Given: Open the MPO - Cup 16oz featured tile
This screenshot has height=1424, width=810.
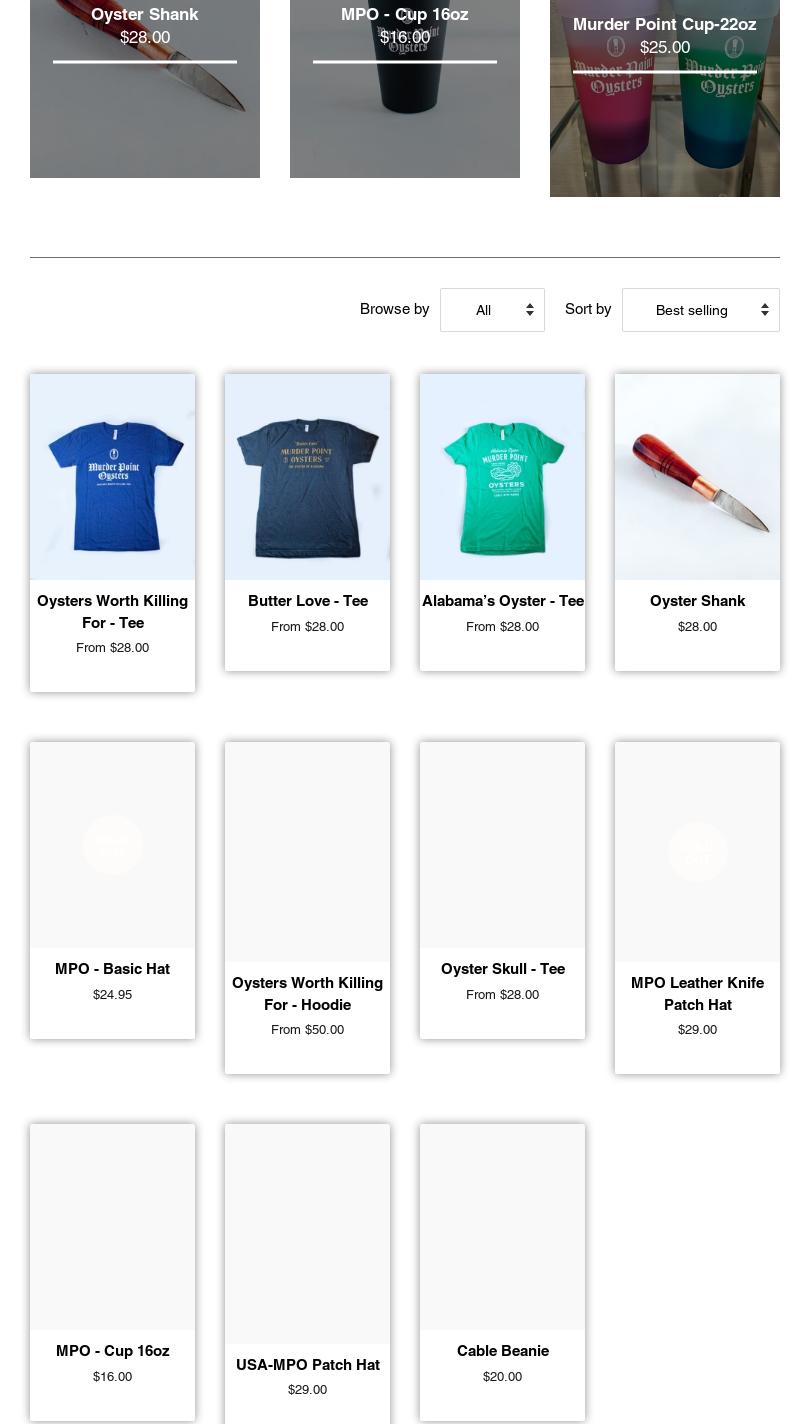Looking at the screenshot, I should [x=405, y=89].
